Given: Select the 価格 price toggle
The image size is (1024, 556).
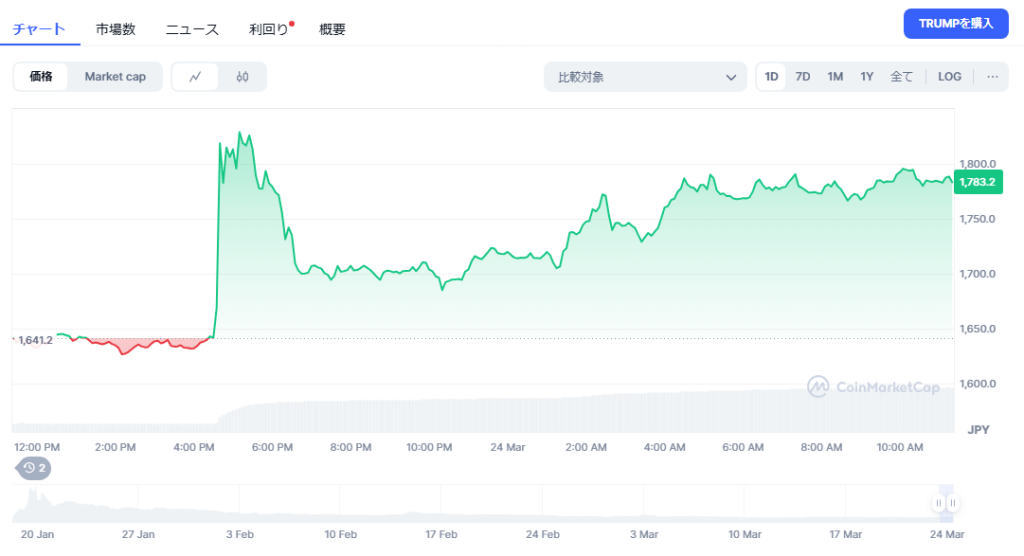Looking at the screenshot, I should point(41,77).
